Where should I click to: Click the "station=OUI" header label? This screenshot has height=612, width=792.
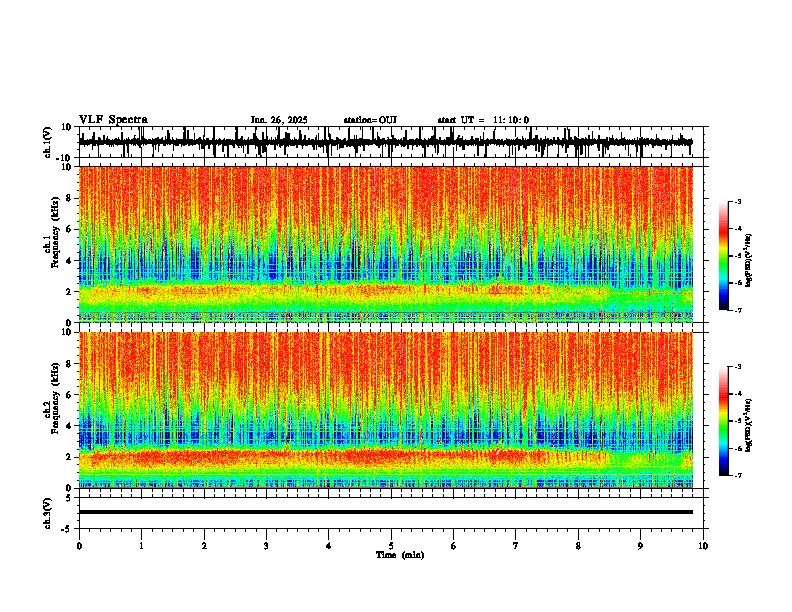click(370, 120)
